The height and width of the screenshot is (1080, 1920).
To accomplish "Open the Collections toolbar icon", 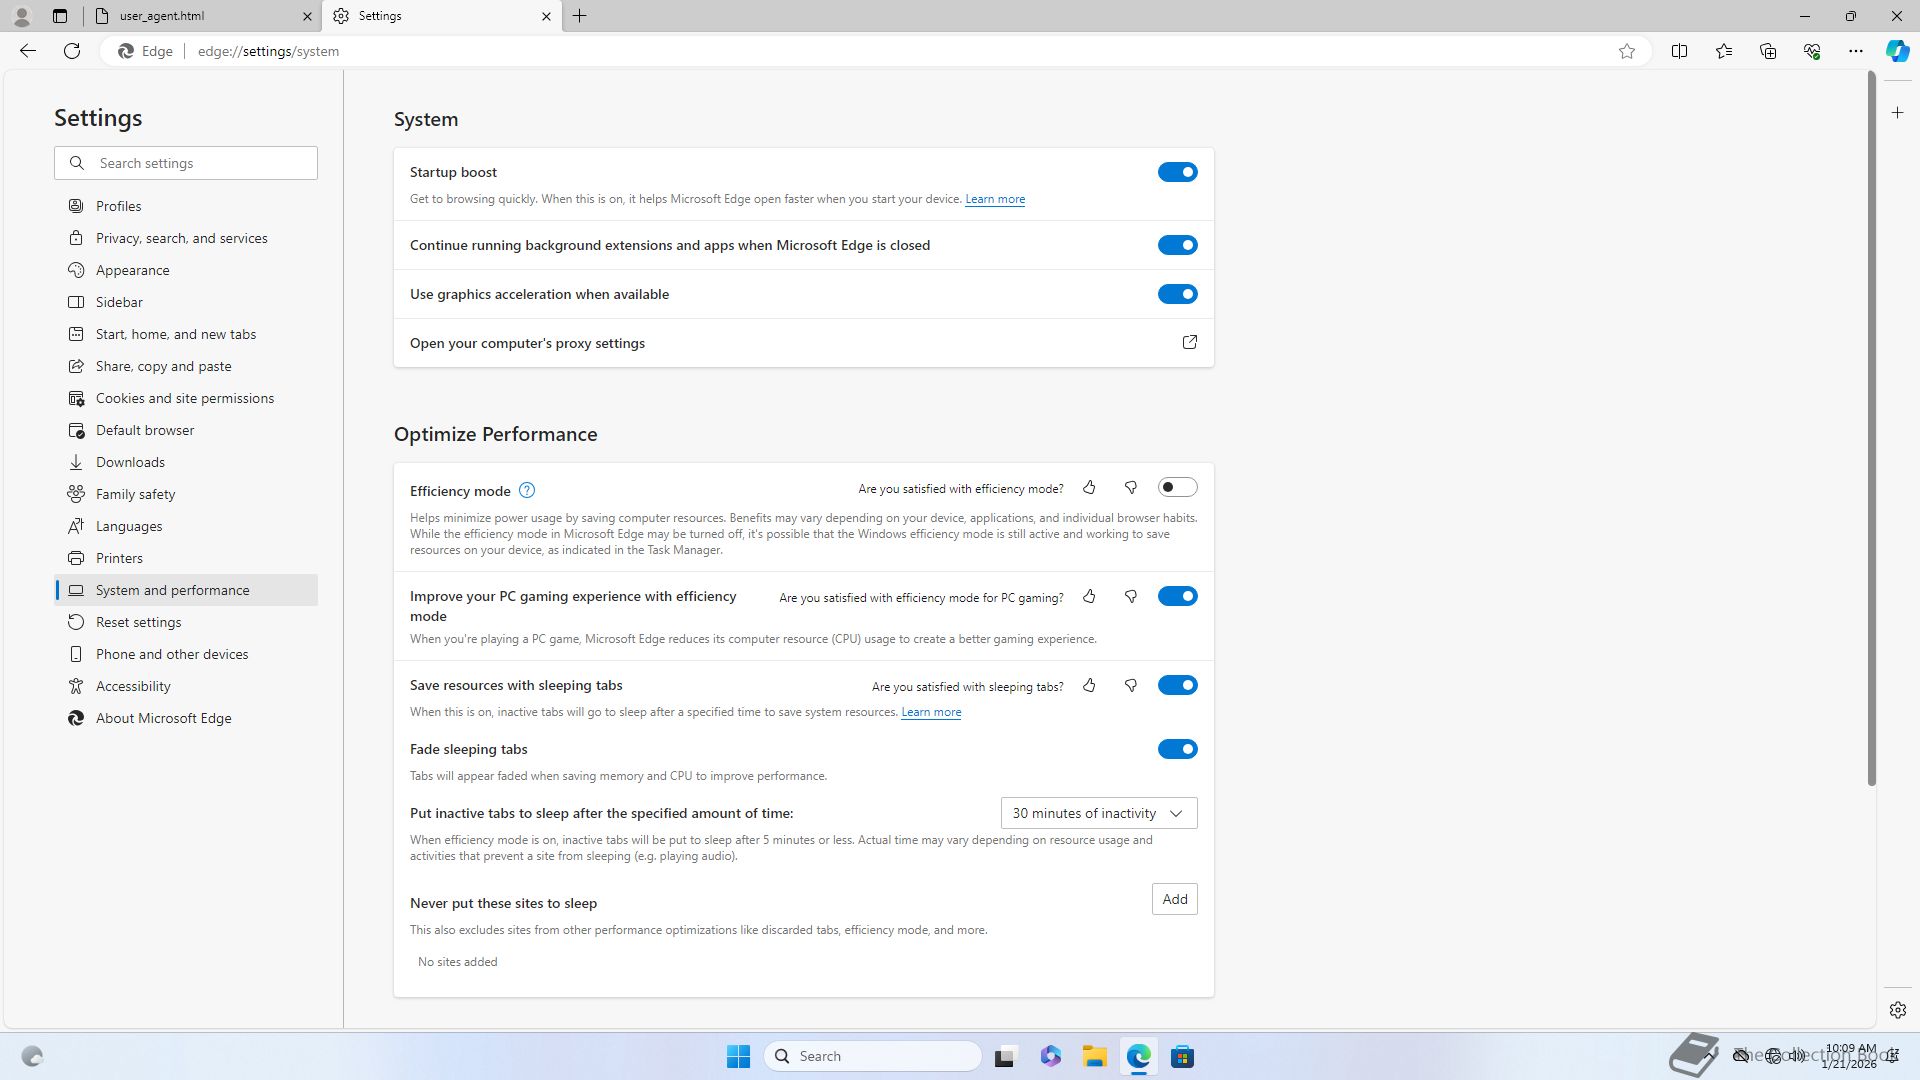I will 1767,51.
